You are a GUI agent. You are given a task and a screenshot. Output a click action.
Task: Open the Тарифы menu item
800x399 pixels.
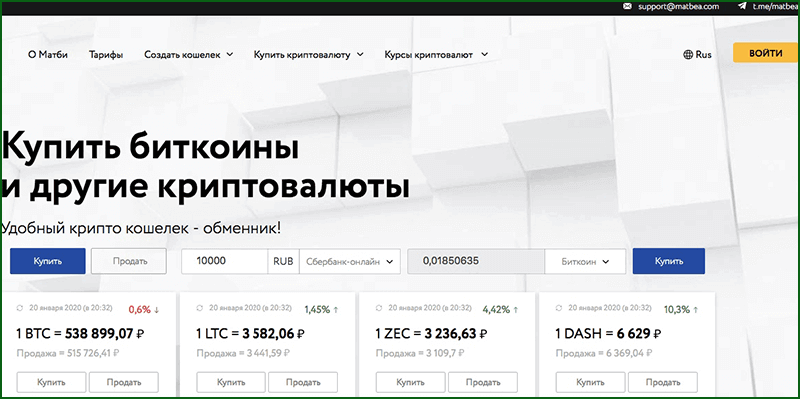[x=106, y=55]
